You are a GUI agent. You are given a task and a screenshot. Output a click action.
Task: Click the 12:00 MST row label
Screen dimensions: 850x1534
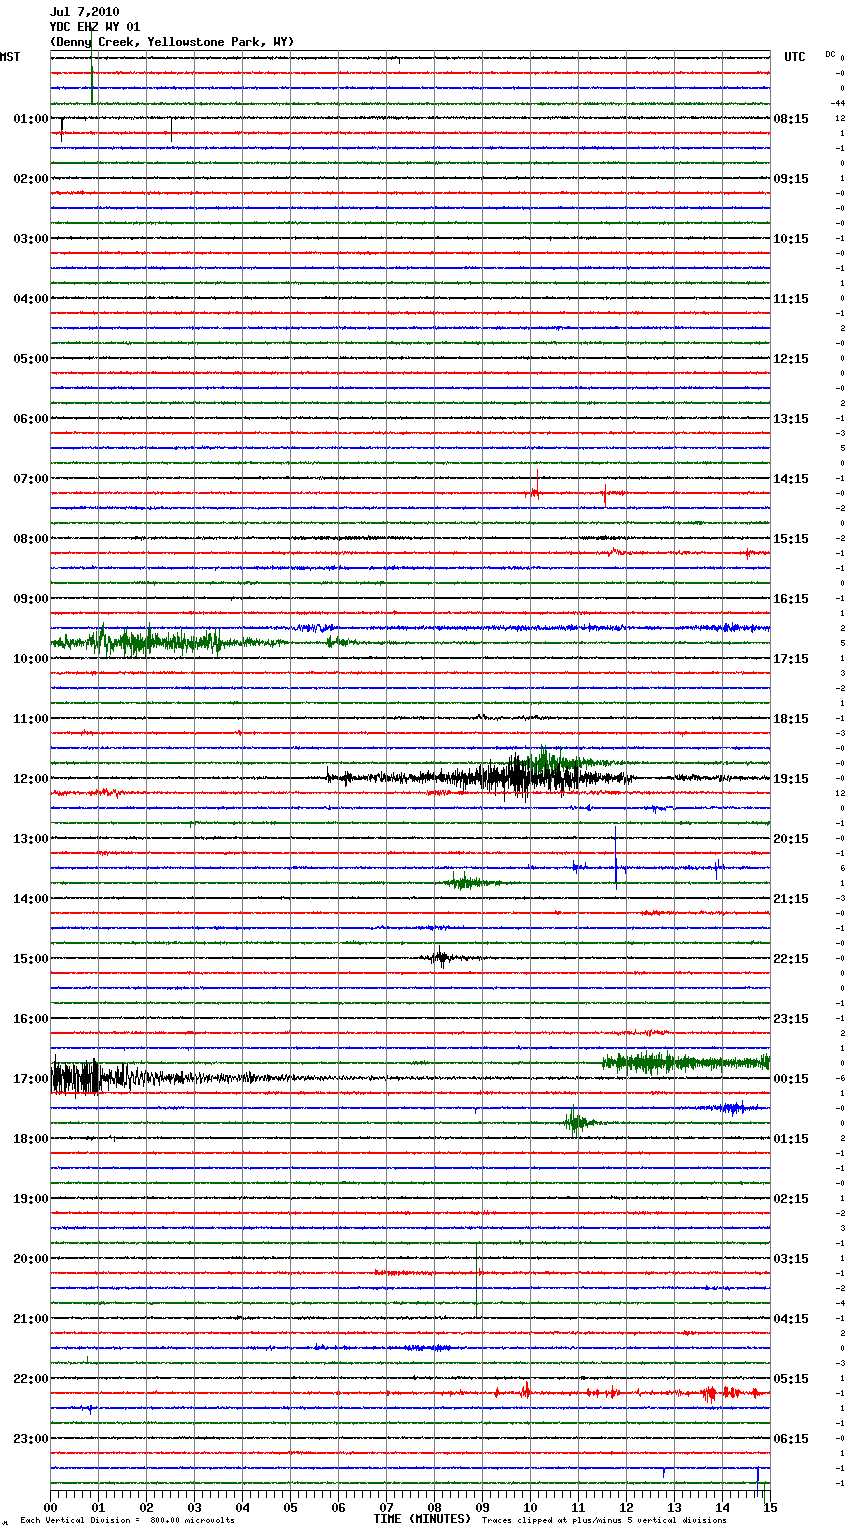tap(31, 778)
